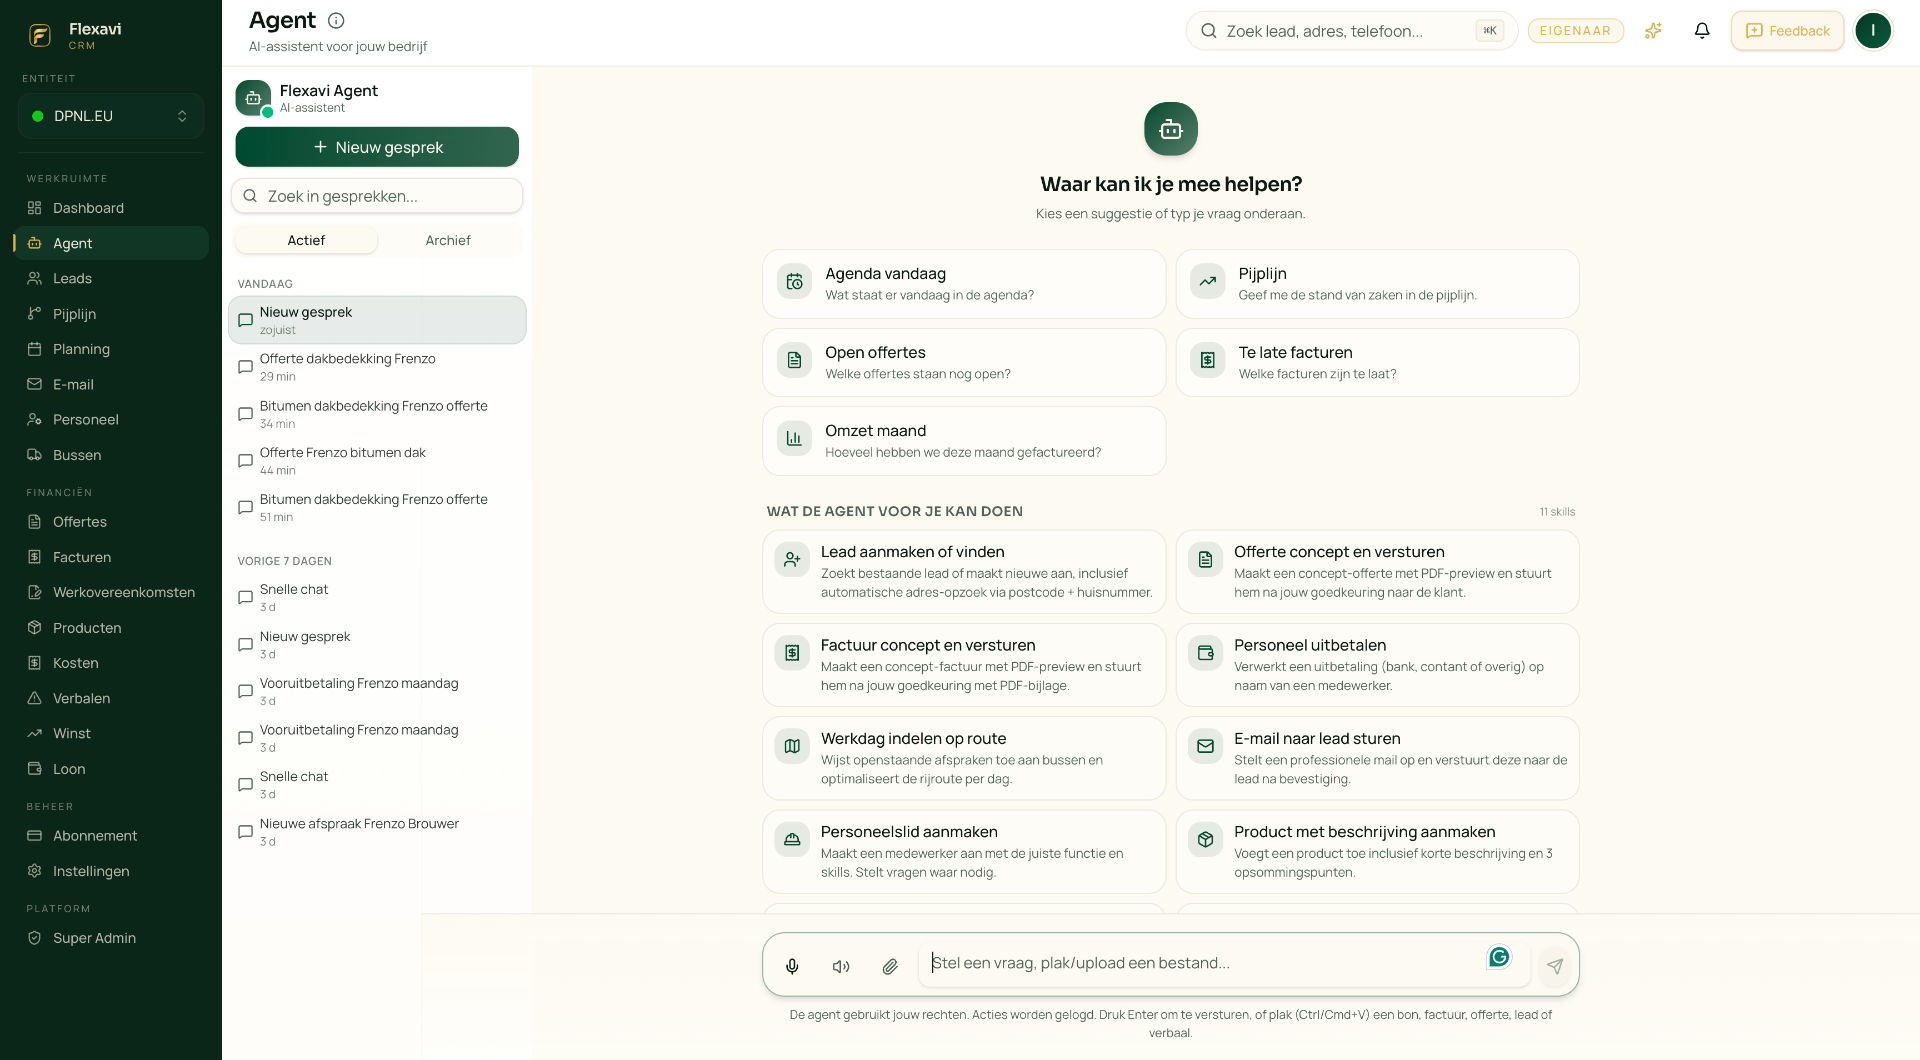The width and height of the screenshot is (1920, 1060).
Task: Click the sparkles AI icon in header
Action: [x=1653, y=31]
